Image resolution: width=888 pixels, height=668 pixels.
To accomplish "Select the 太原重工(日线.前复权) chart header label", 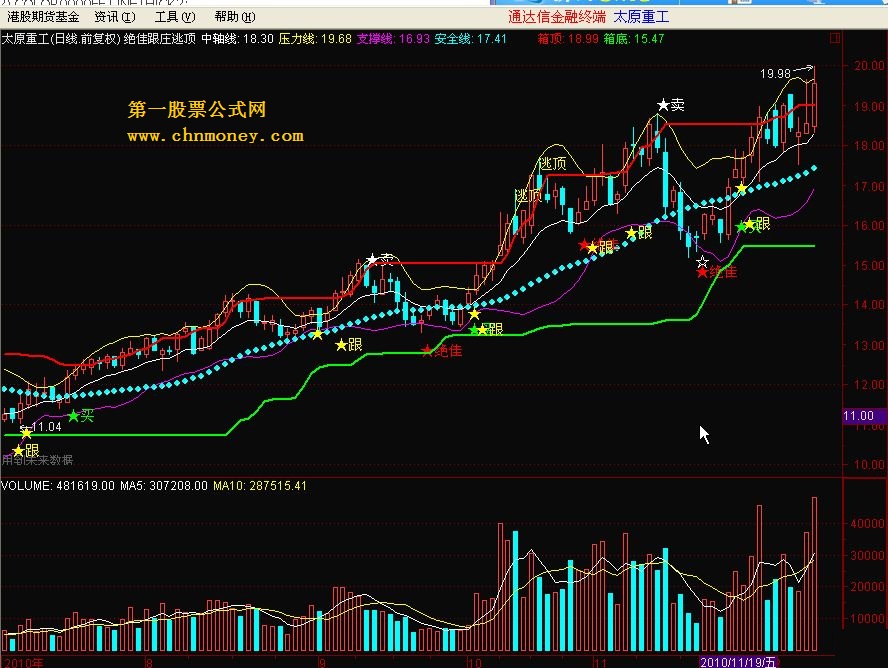I will [61, 38].
